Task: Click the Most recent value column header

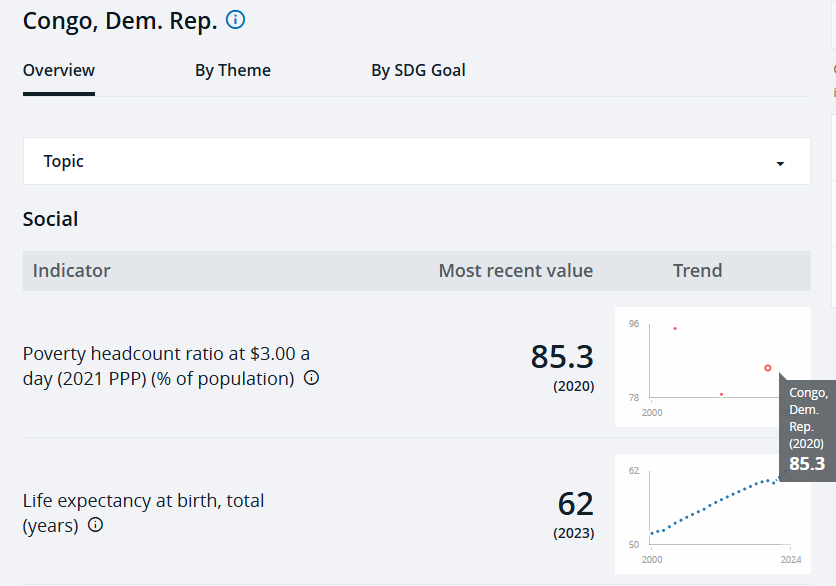Action: point(515,271)
